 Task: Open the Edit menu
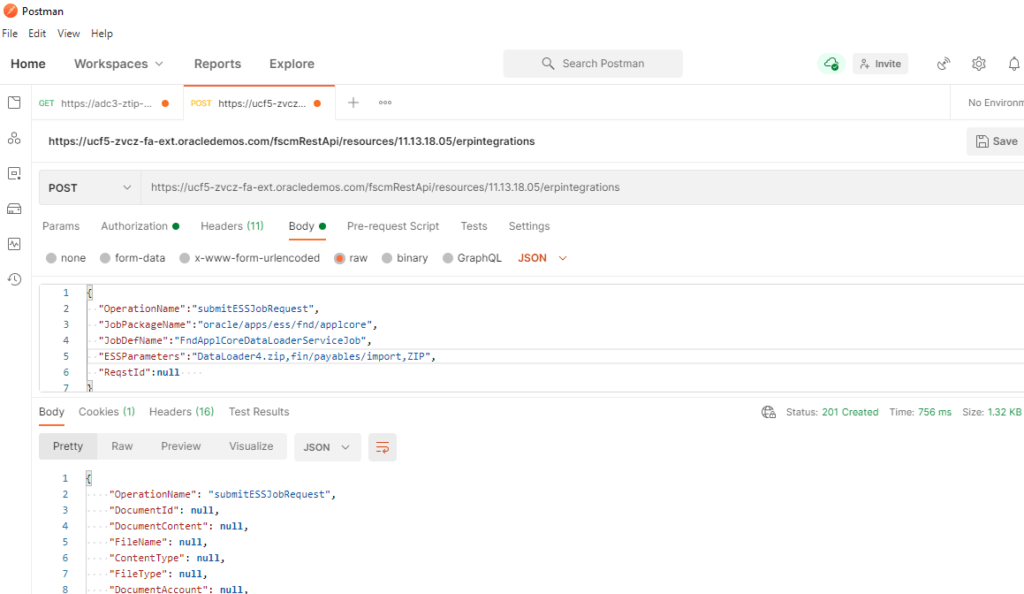coord(37,33)
